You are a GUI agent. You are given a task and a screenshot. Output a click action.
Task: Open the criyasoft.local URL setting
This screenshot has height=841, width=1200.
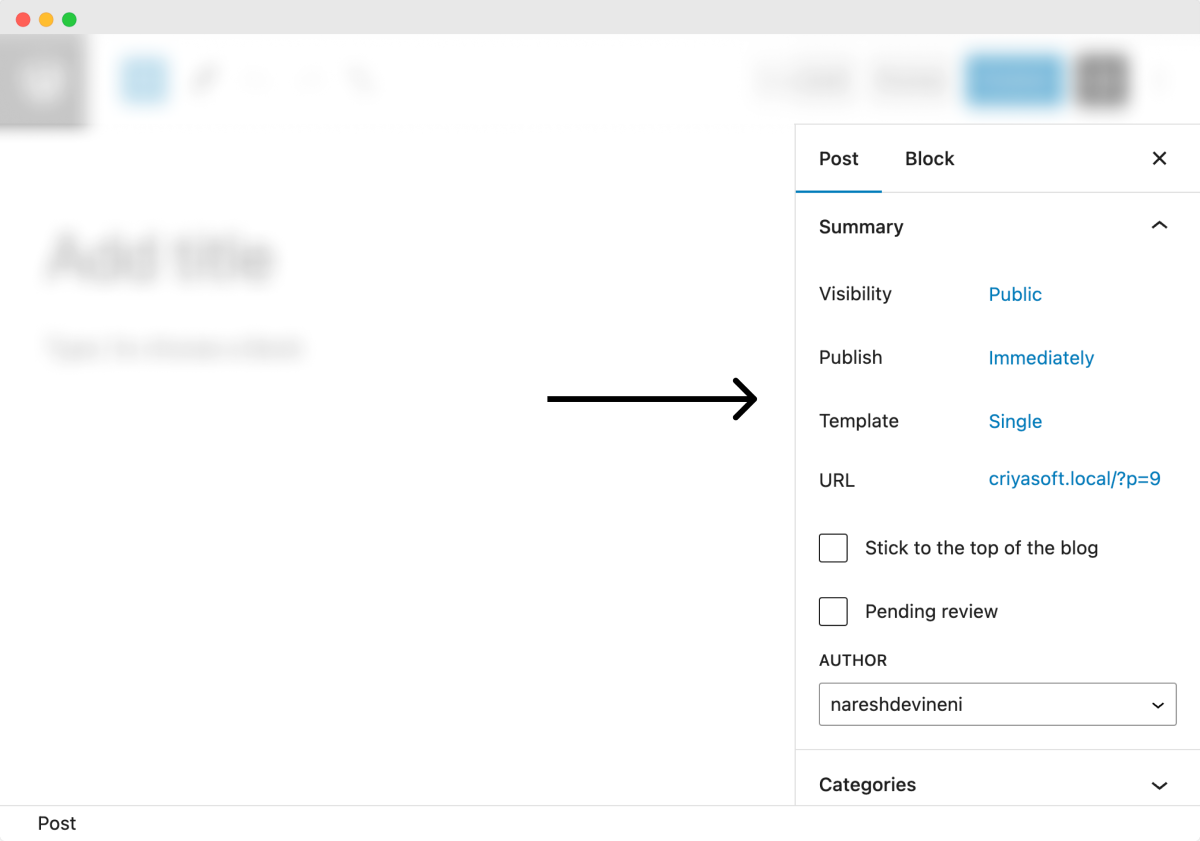tap(1074, 479)
